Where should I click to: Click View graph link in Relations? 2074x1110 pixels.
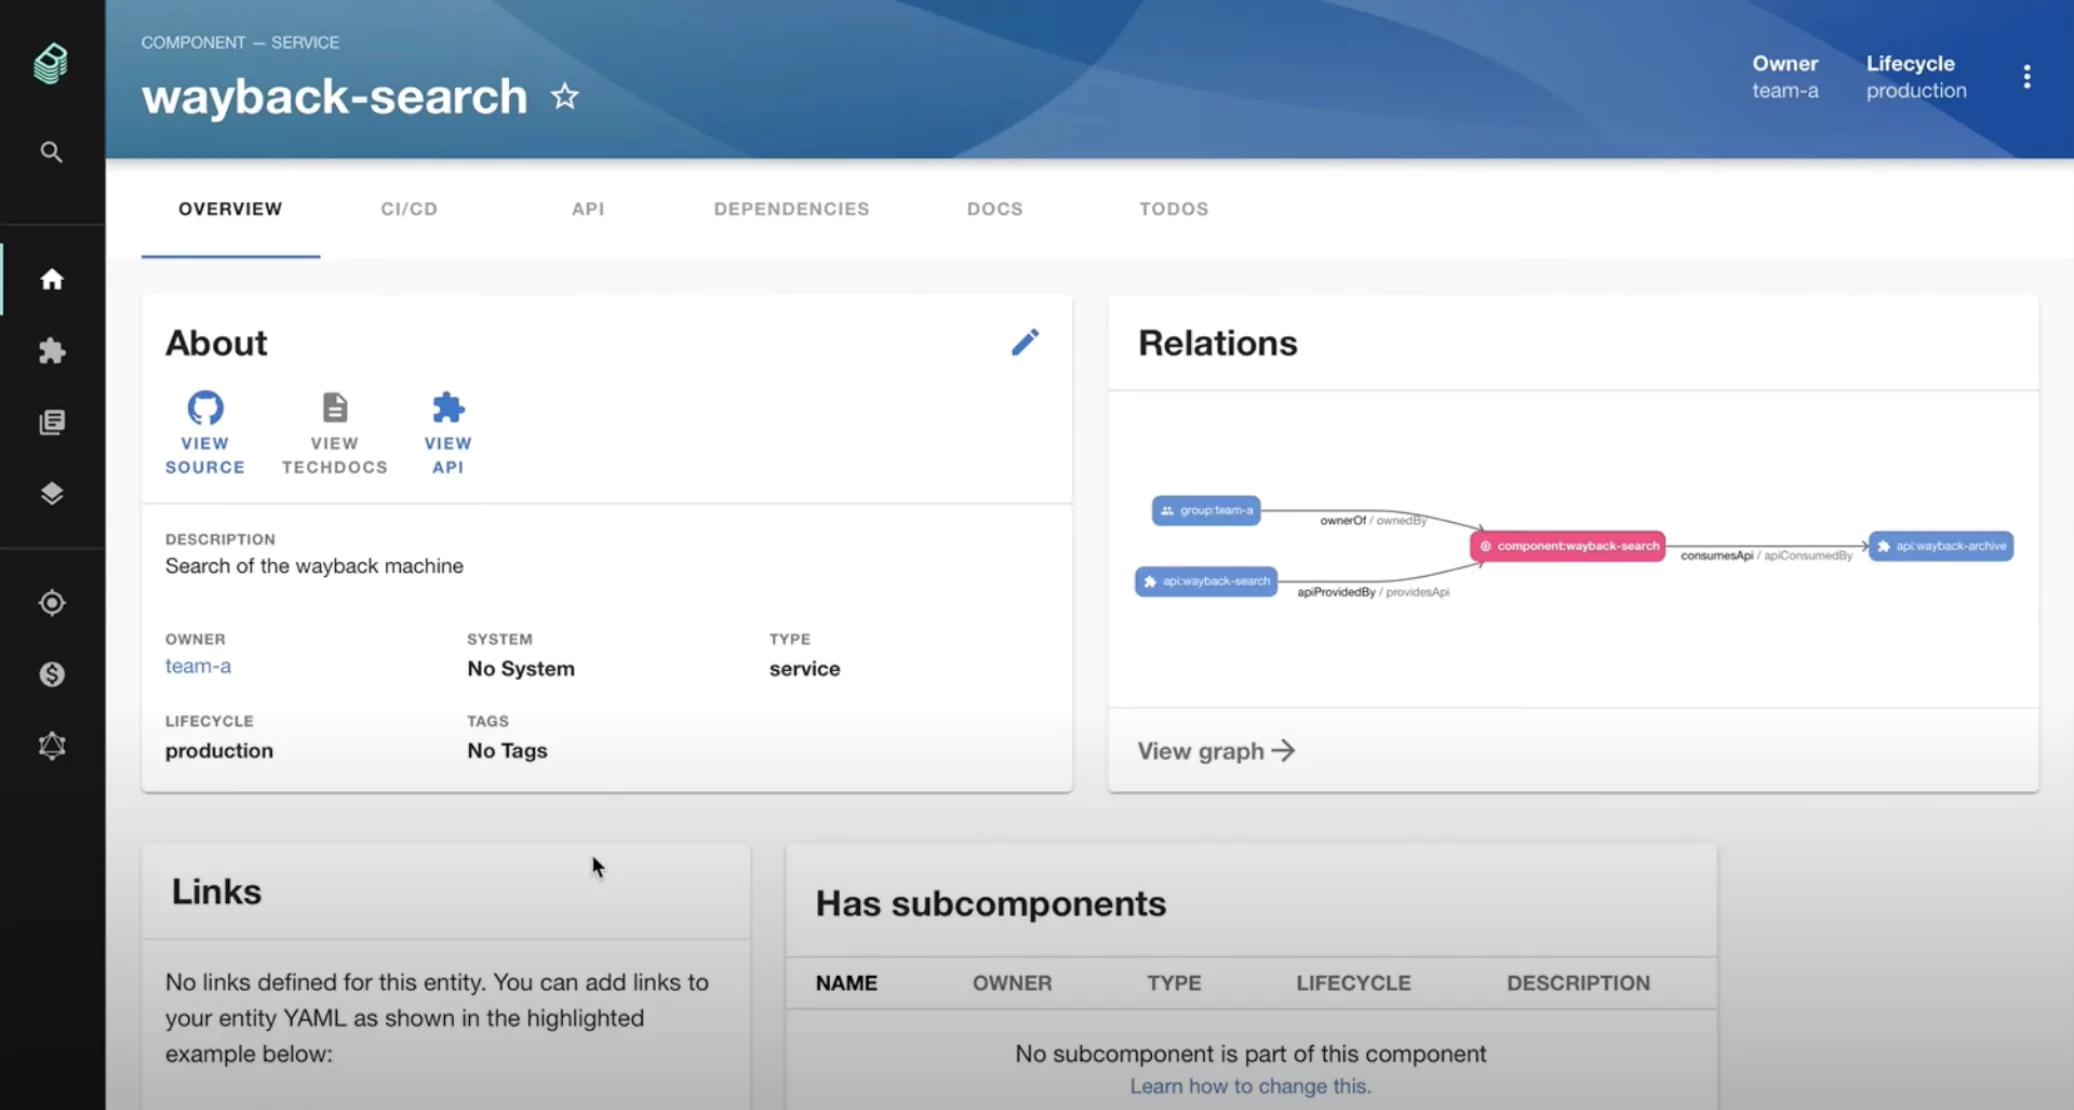point(1216,751)
